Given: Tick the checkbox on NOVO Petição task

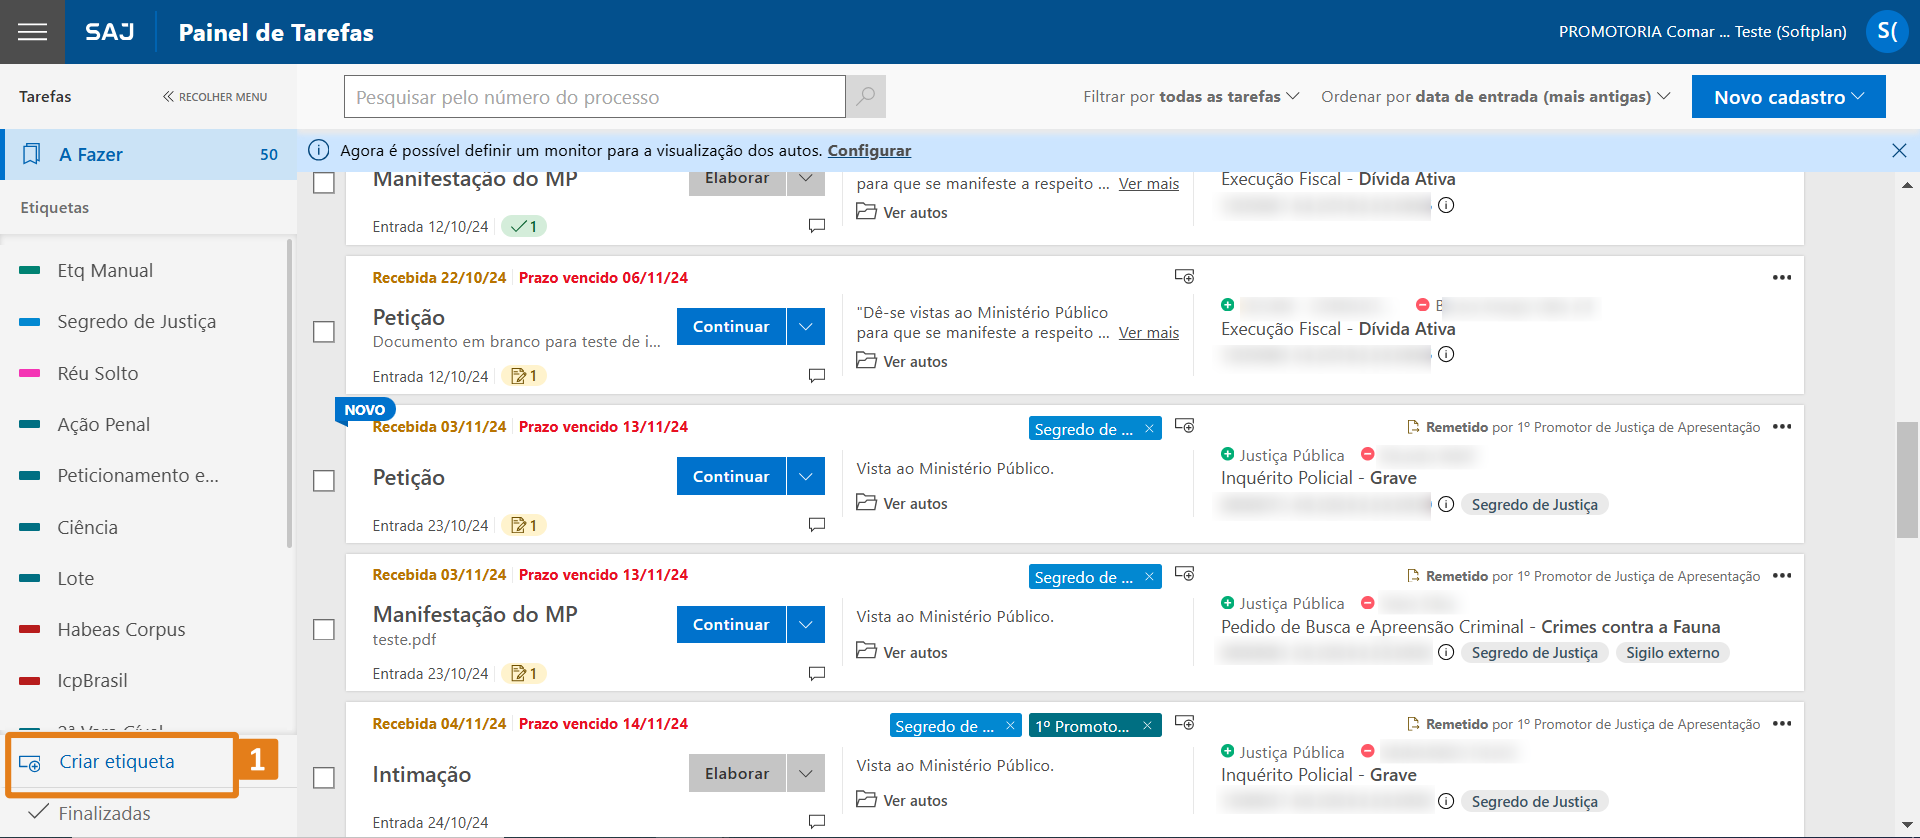Looking at the screenshot, I should tap(324, 480).
